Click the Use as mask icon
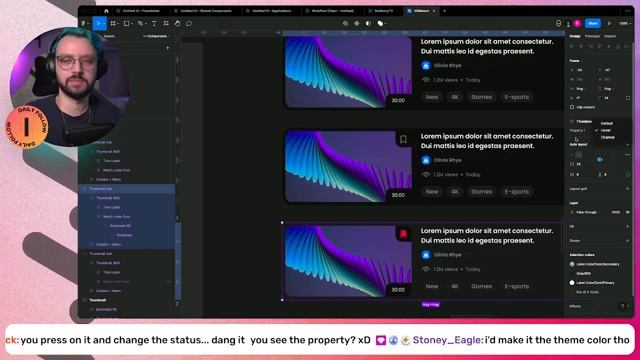The height and width of the screenshot is (360, 640). click(368, 24)
